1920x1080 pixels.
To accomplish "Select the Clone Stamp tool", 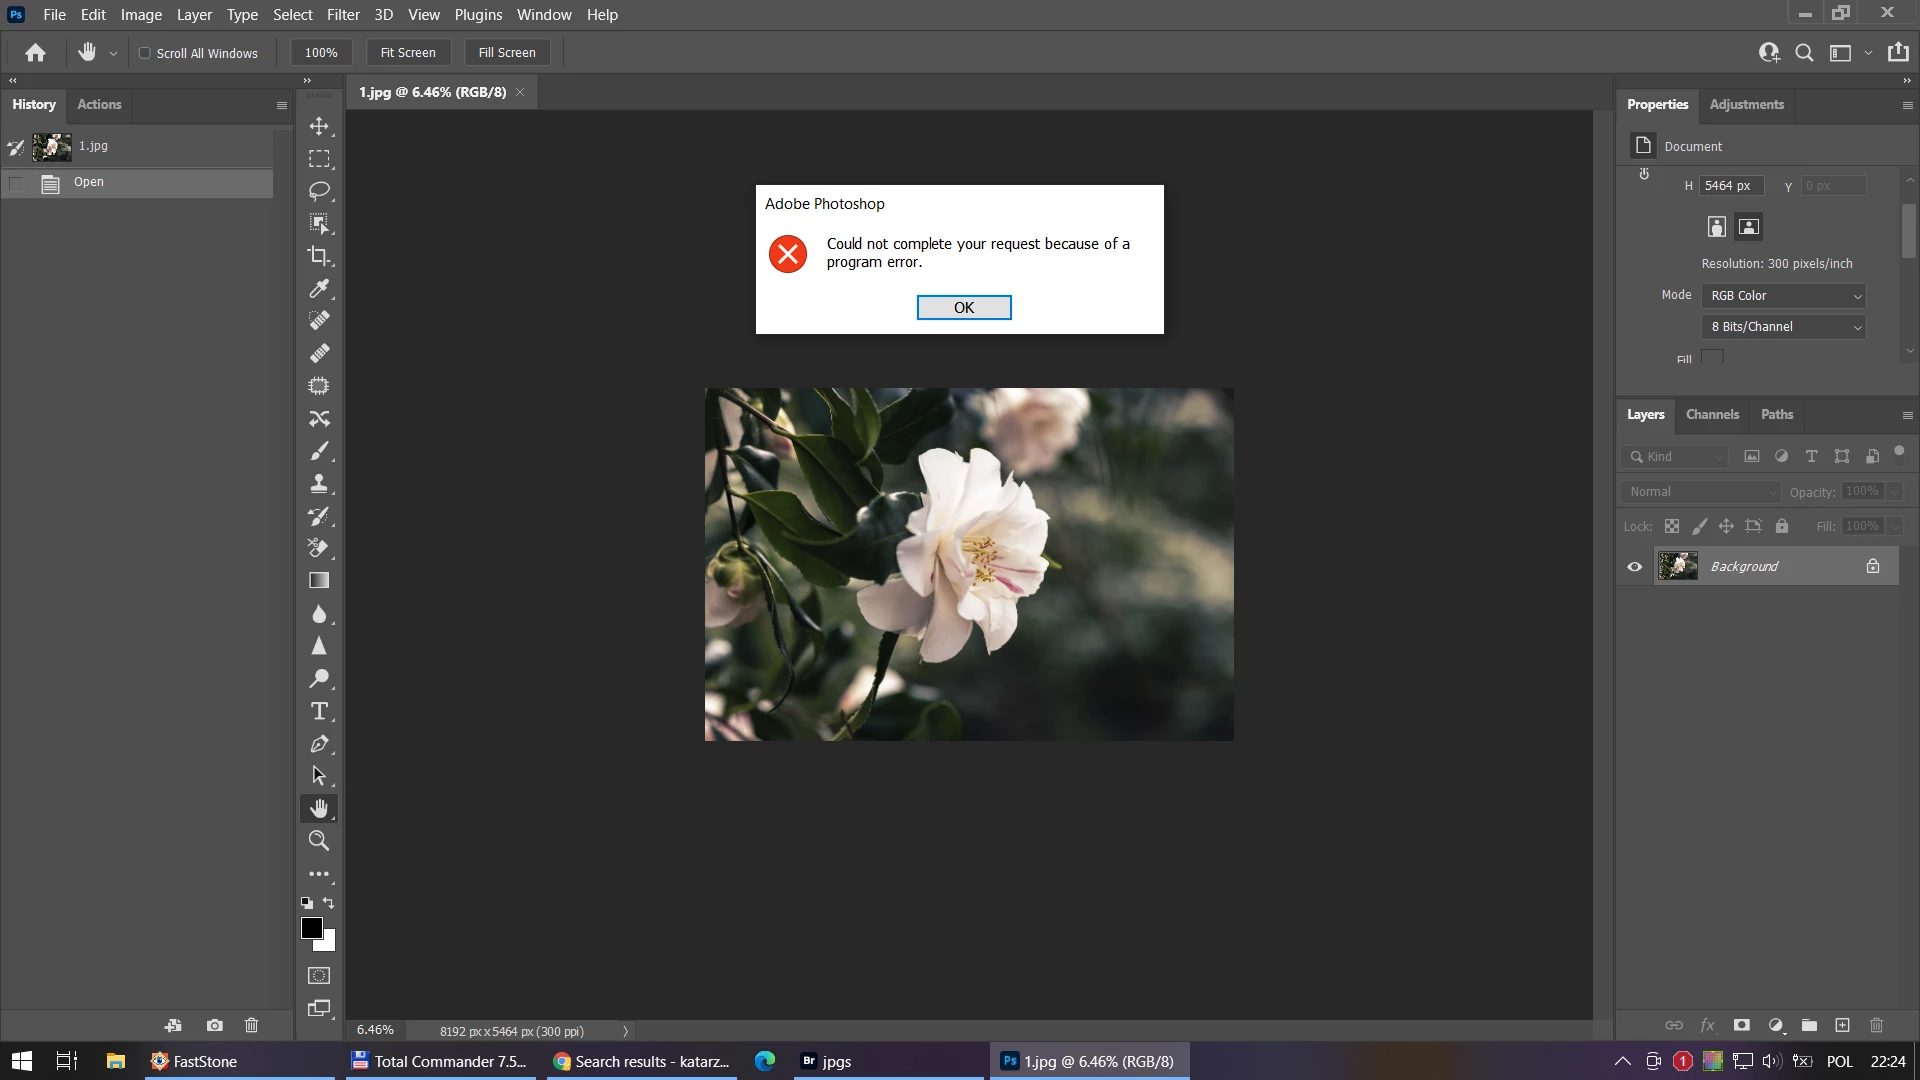I will point(319,484).
